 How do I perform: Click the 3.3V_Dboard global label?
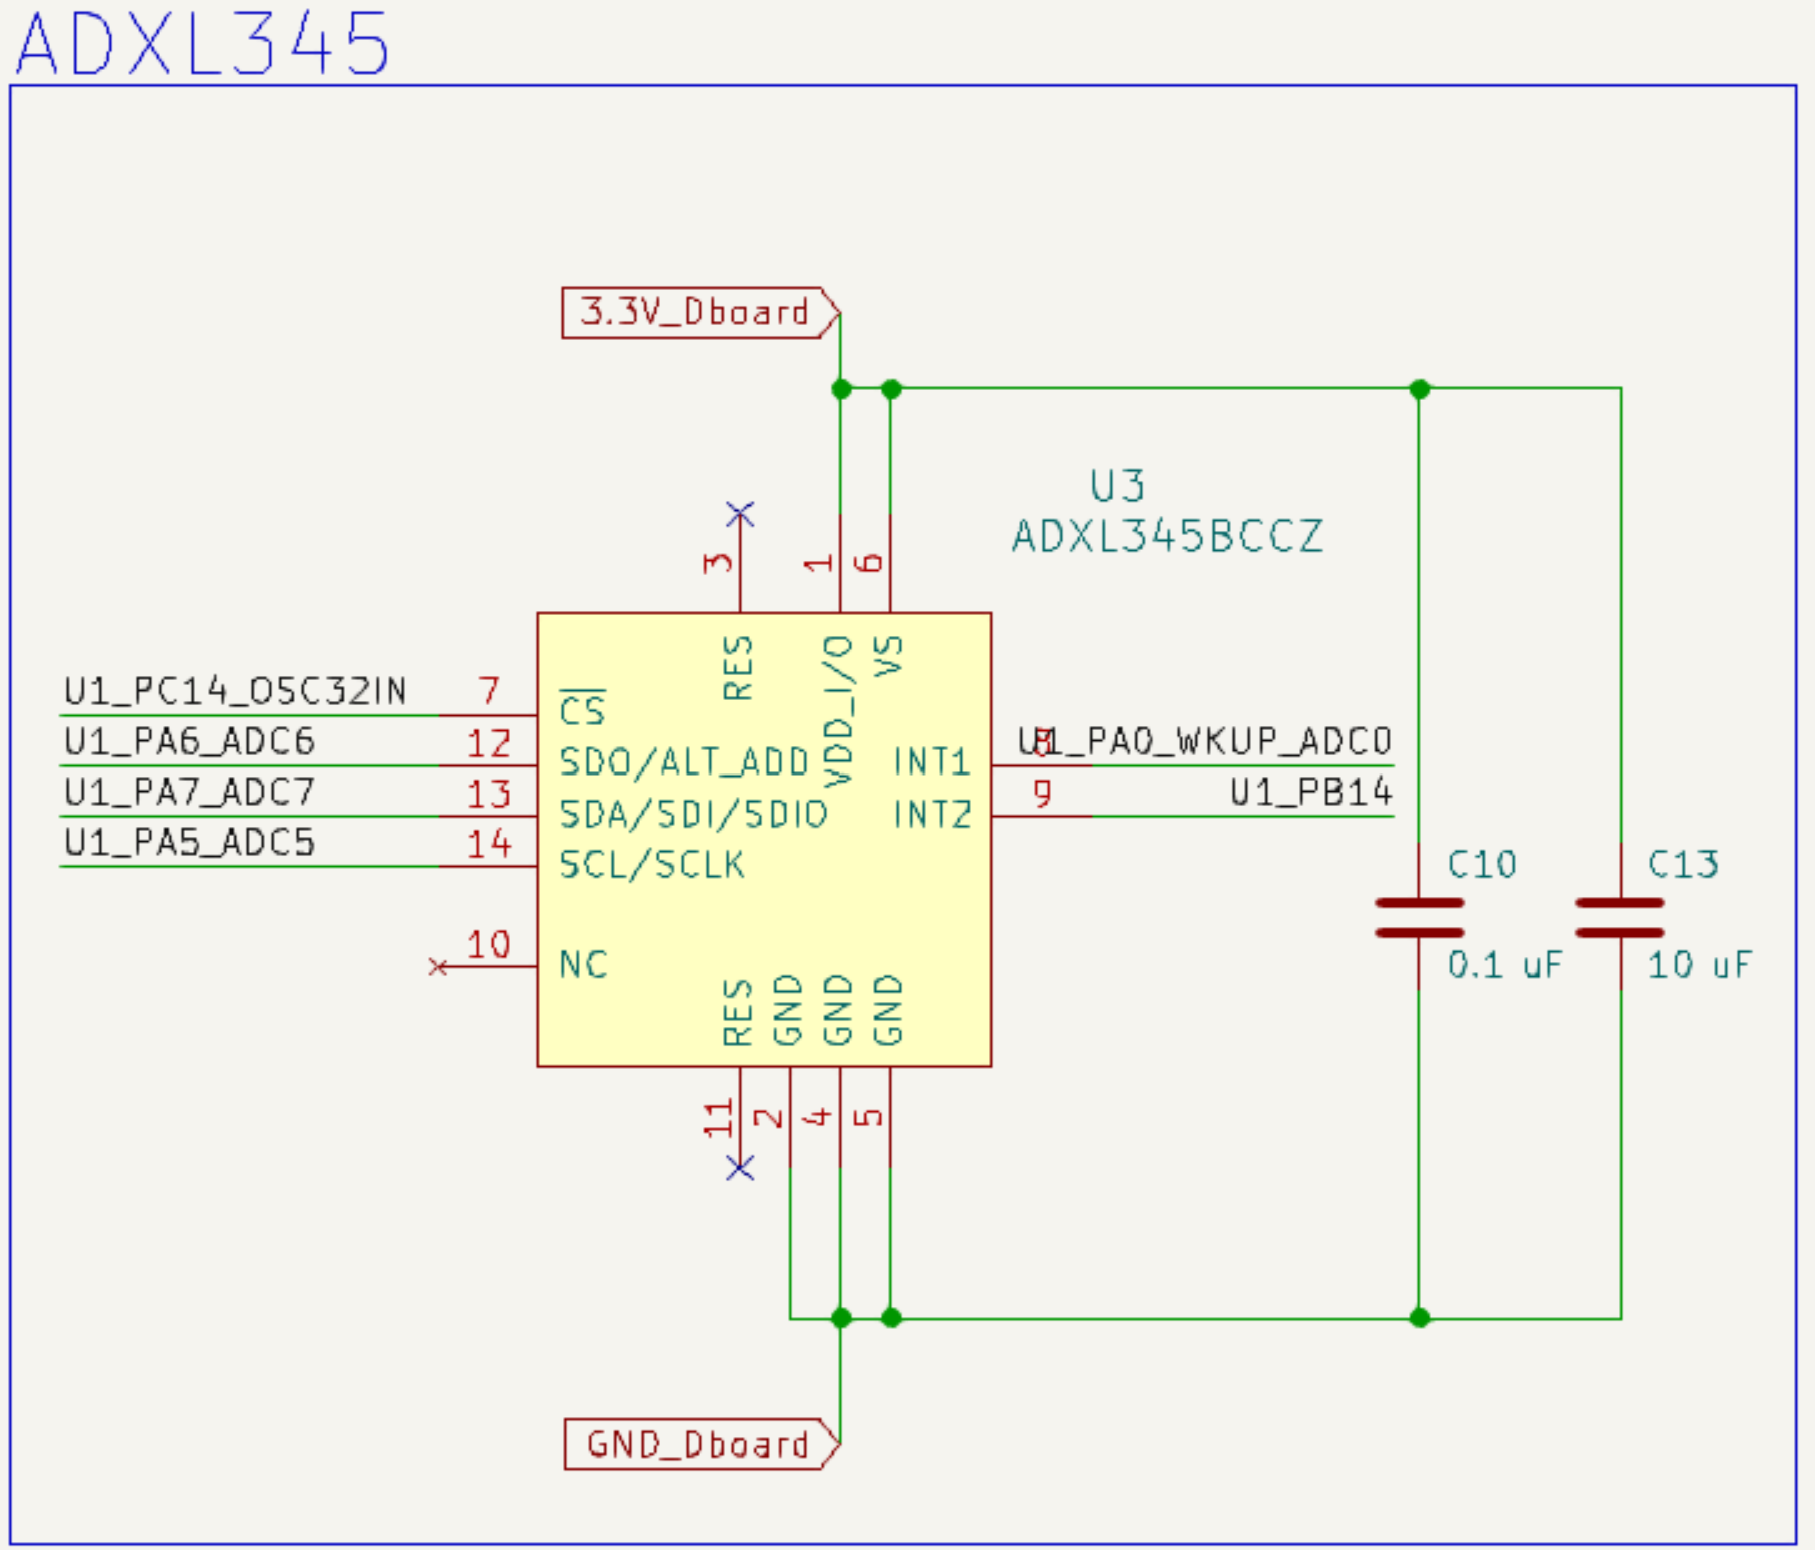coord(701,313)
